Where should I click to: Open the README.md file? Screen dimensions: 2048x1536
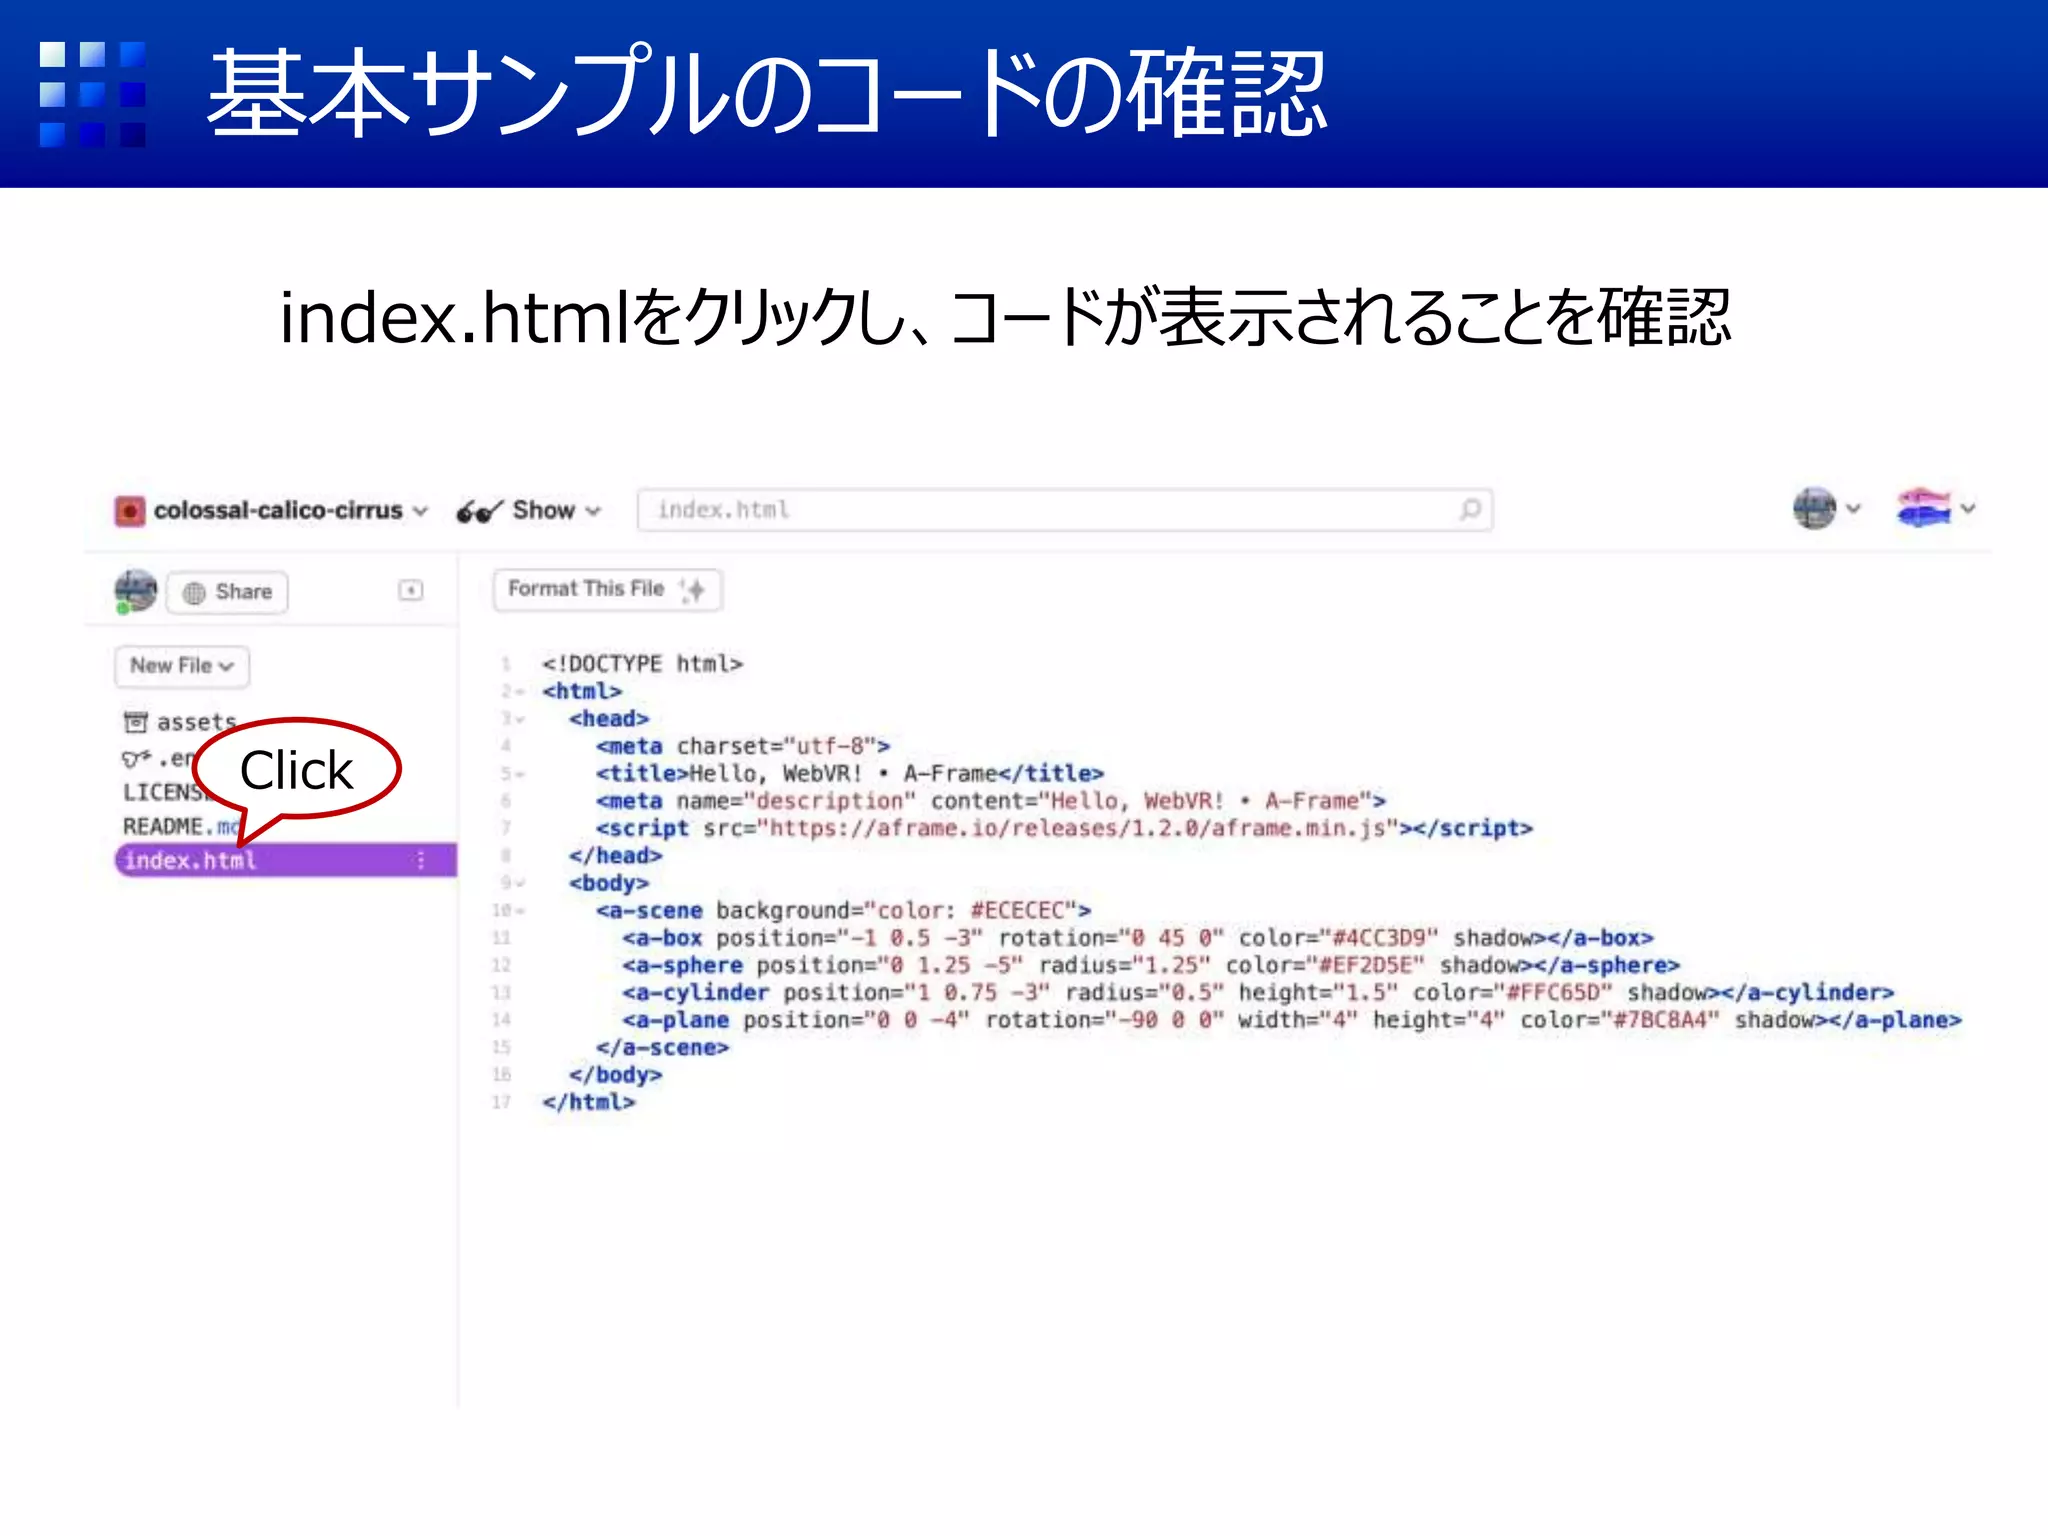pyautogui.click(x=180, y=826)
